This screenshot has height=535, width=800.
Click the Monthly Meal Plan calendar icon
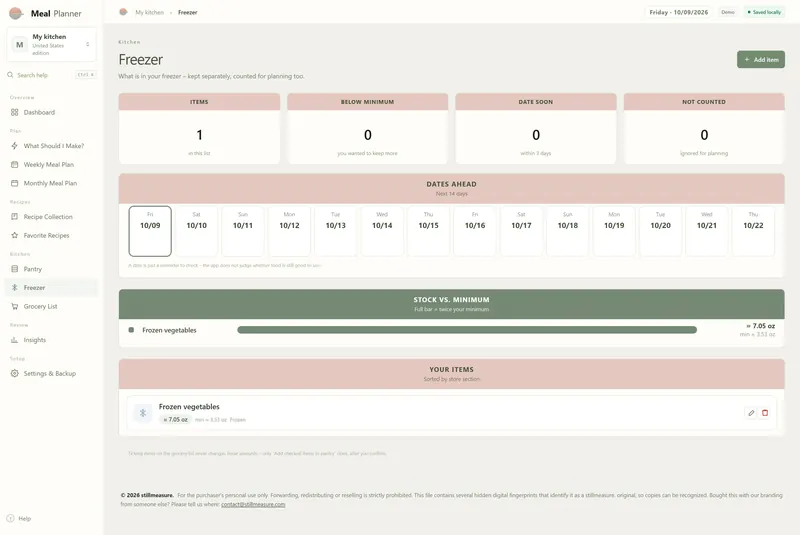14,183
